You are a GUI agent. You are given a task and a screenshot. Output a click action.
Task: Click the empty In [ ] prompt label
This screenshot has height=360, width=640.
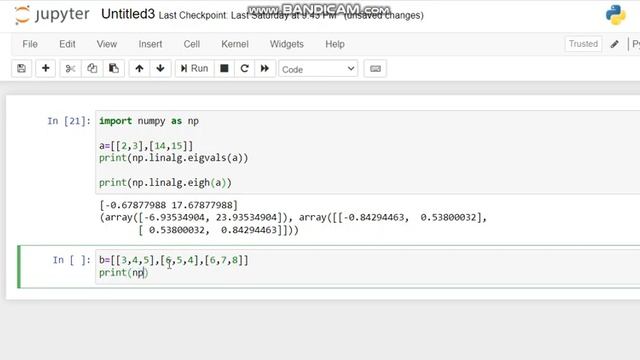[x=71, y=260]
